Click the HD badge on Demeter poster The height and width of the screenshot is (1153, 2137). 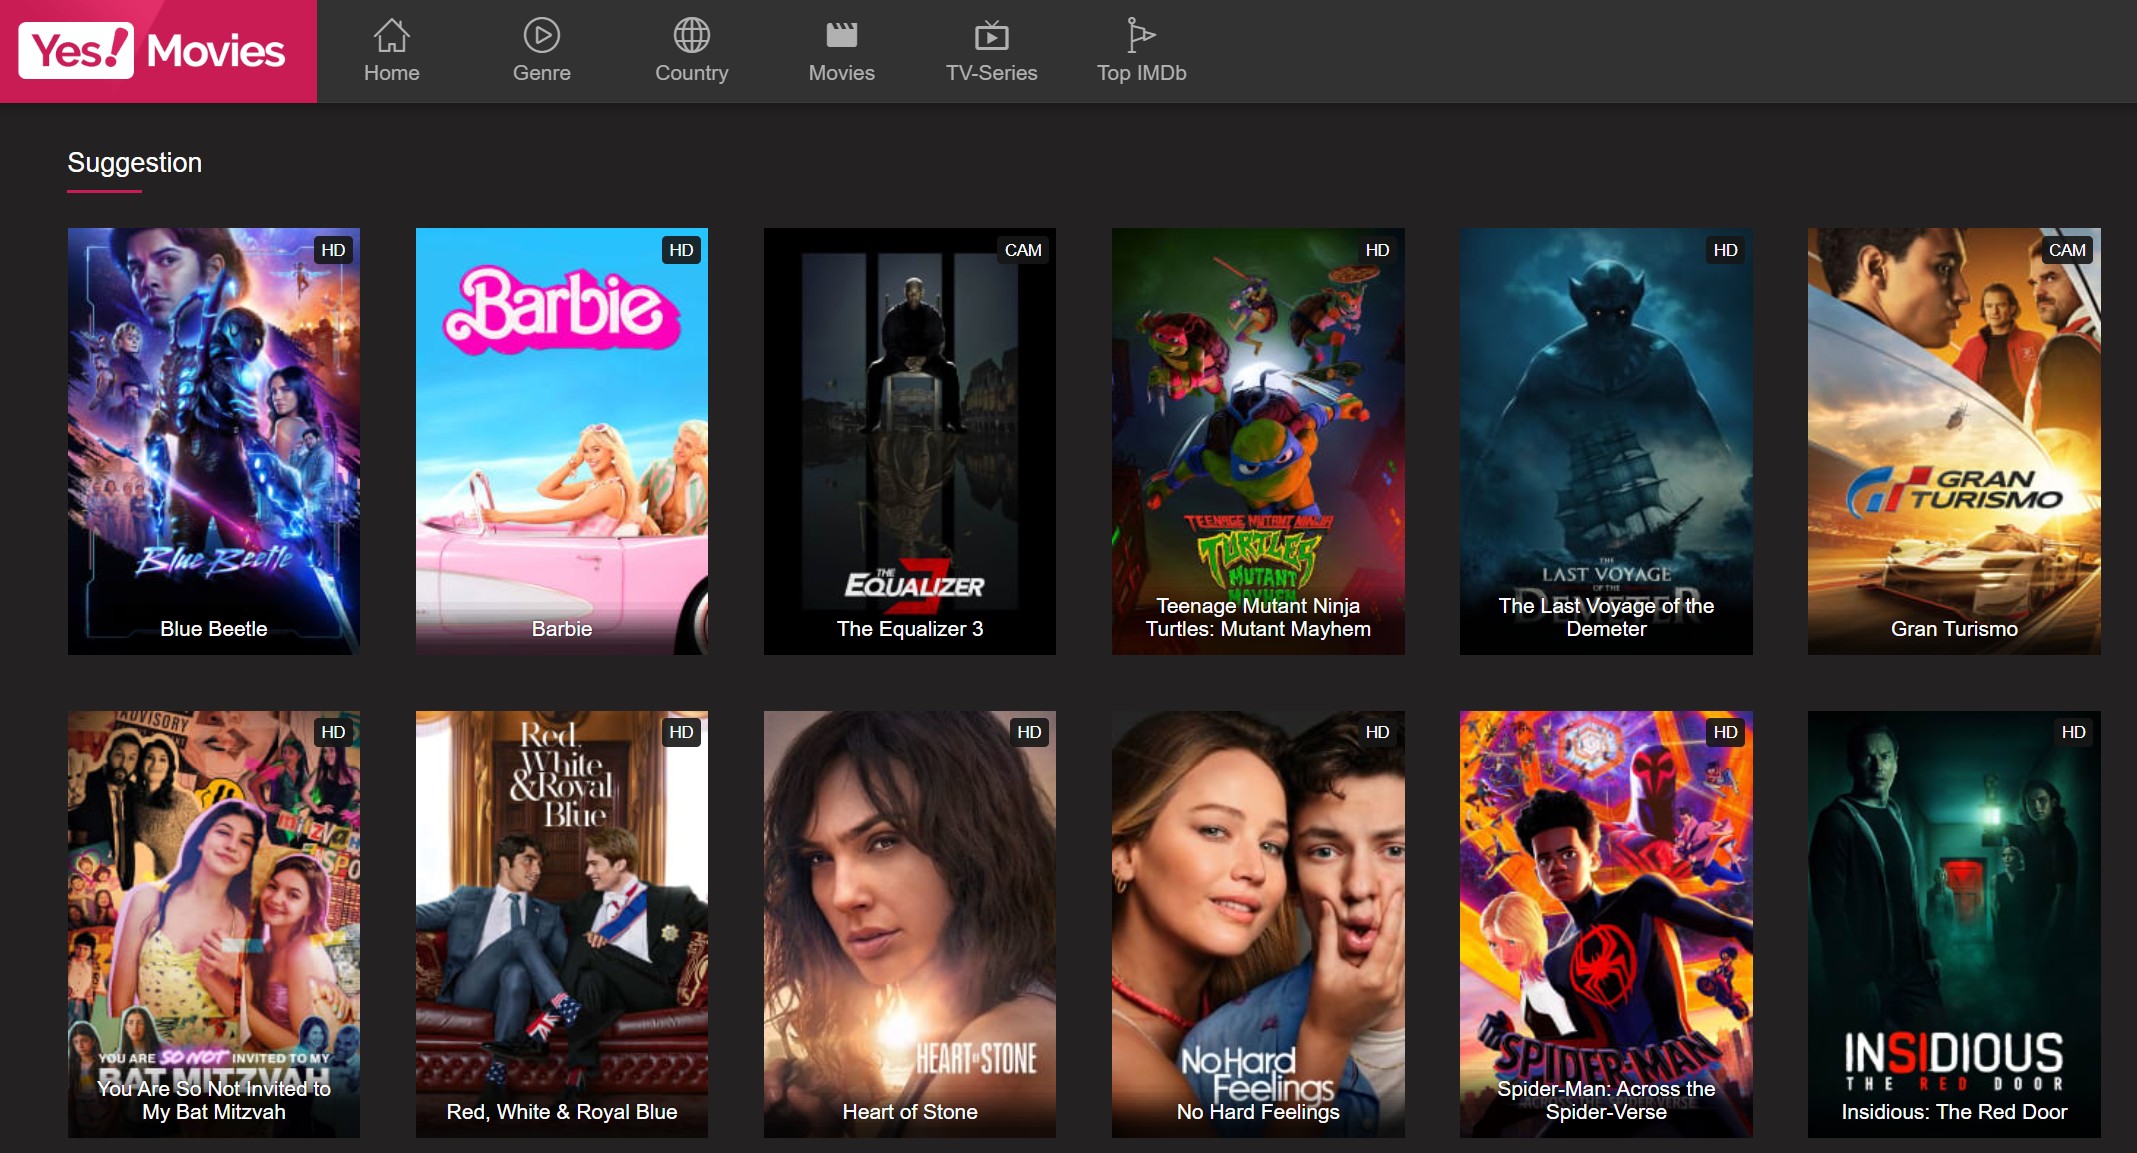pyautogui.click(x=1725, y=250)
